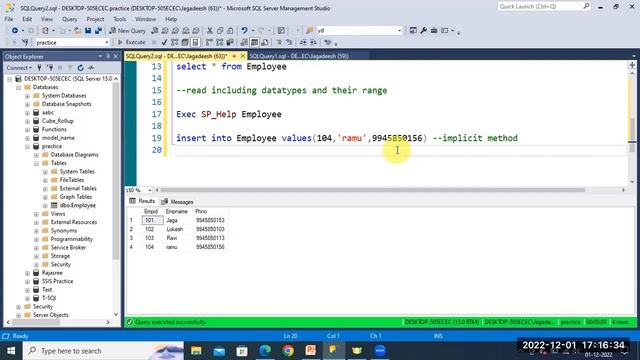This screenshot has height=360, width=640.
Task: Click the Toolbox icon beside the wrench
Action: pos(434,31)
